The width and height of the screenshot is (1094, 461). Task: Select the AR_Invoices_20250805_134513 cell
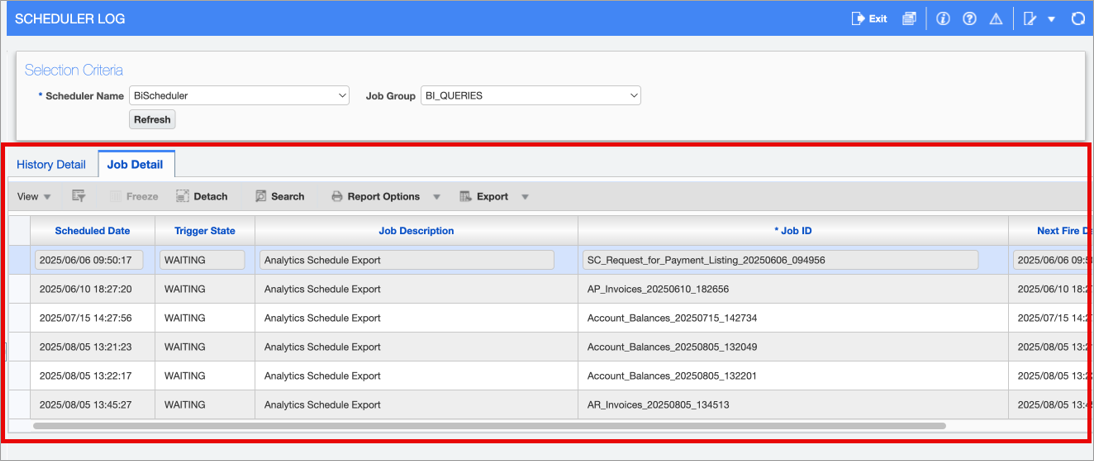point(793,405)
